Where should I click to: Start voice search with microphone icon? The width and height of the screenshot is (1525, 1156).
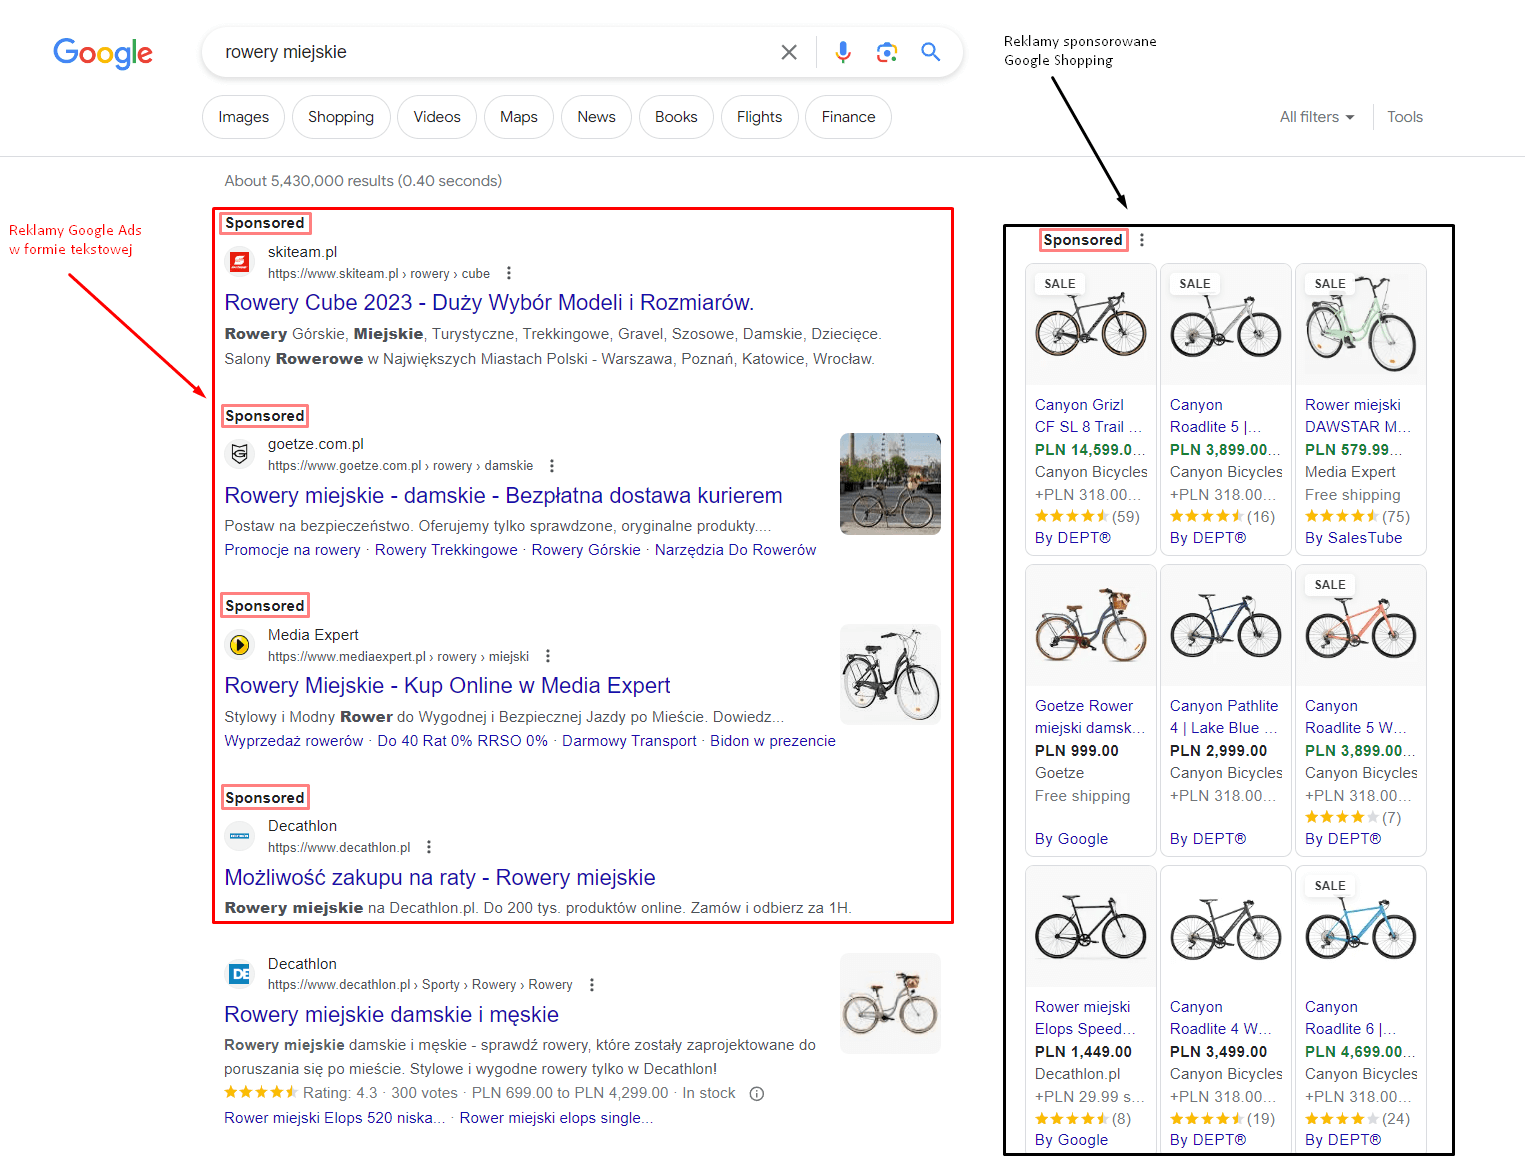(x=843, y=52)
